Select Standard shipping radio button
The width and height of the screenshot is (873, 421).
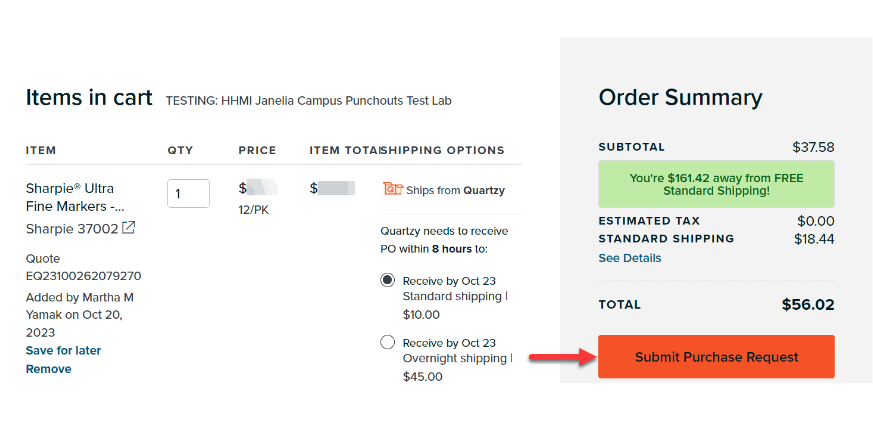tap(388, 280)
